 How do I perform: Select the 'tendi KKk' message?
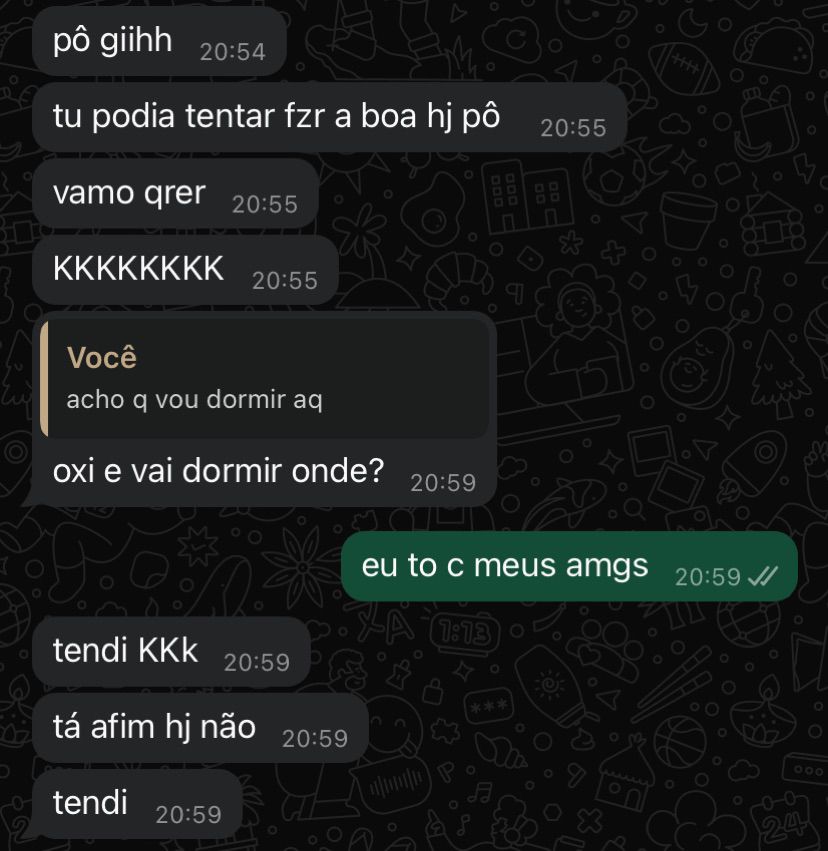pyautogui.click(x=171, y=651)
